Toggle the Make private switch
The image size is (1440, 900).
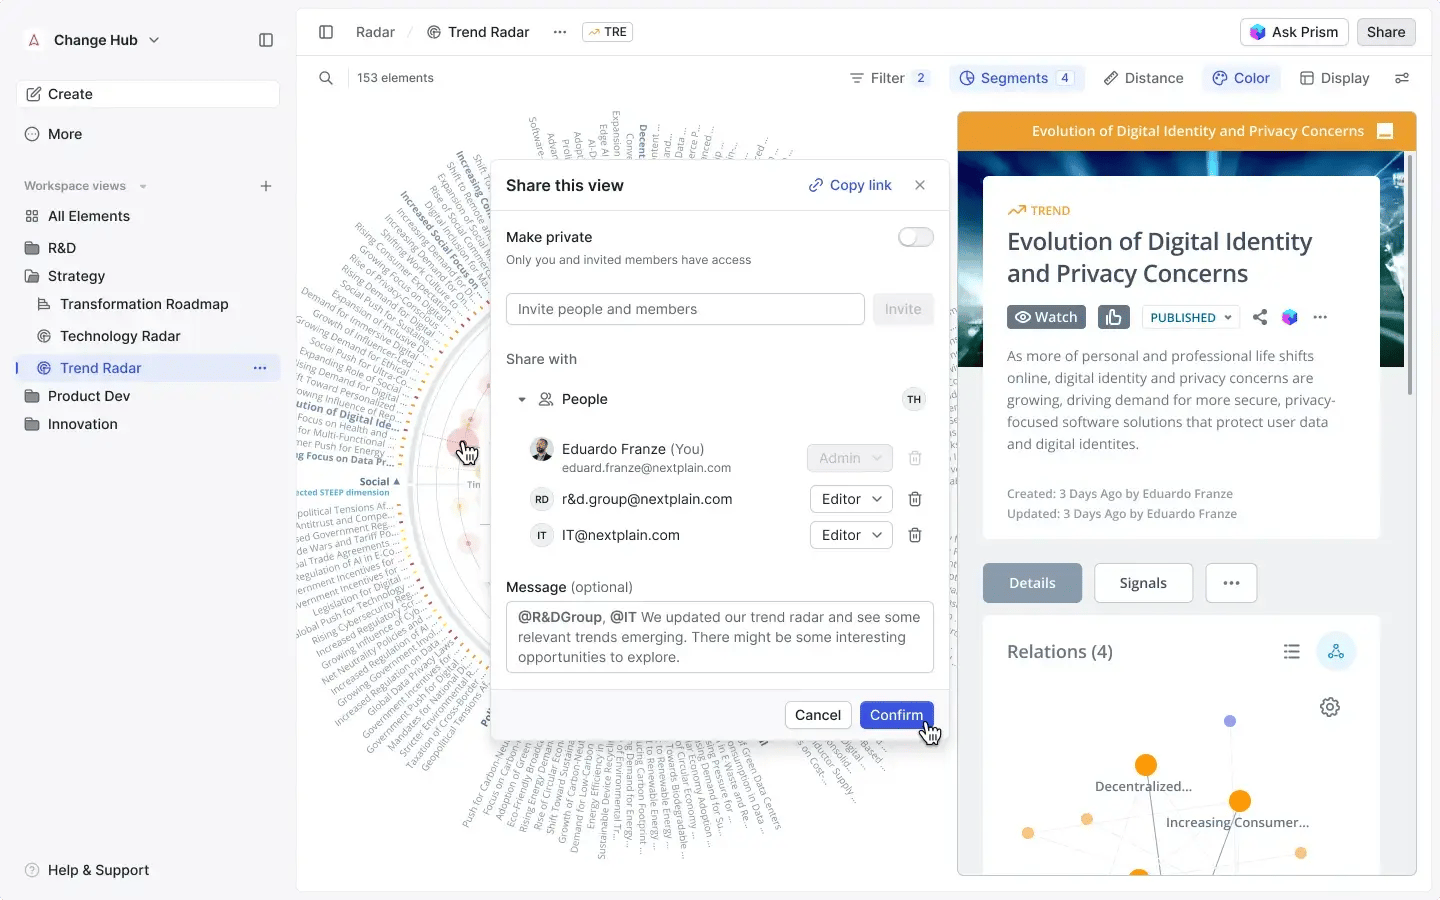coord(914,237)
